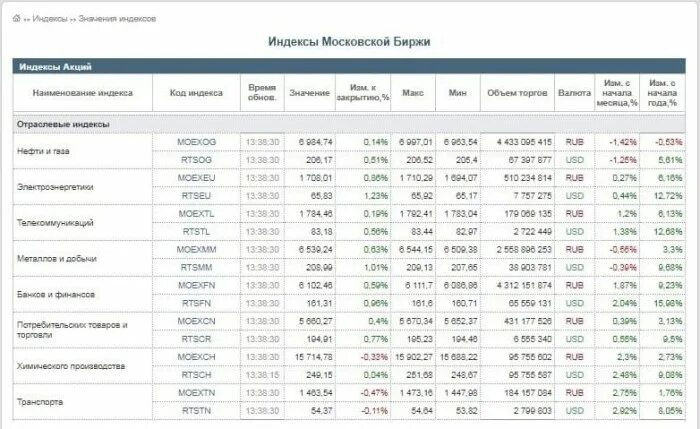Image resolution: width=700 pixels, height=429 pixels.
Task: Select the MOEXCN min value 5 652,37
Action: click(x=461, y=321)
